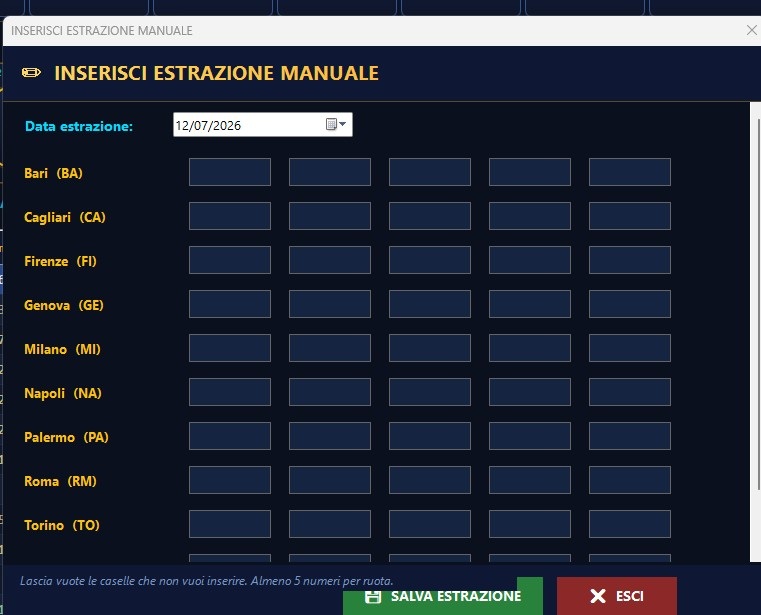Select the fifth number box for Bari
761x615 pixels.
tap(629, 172)
